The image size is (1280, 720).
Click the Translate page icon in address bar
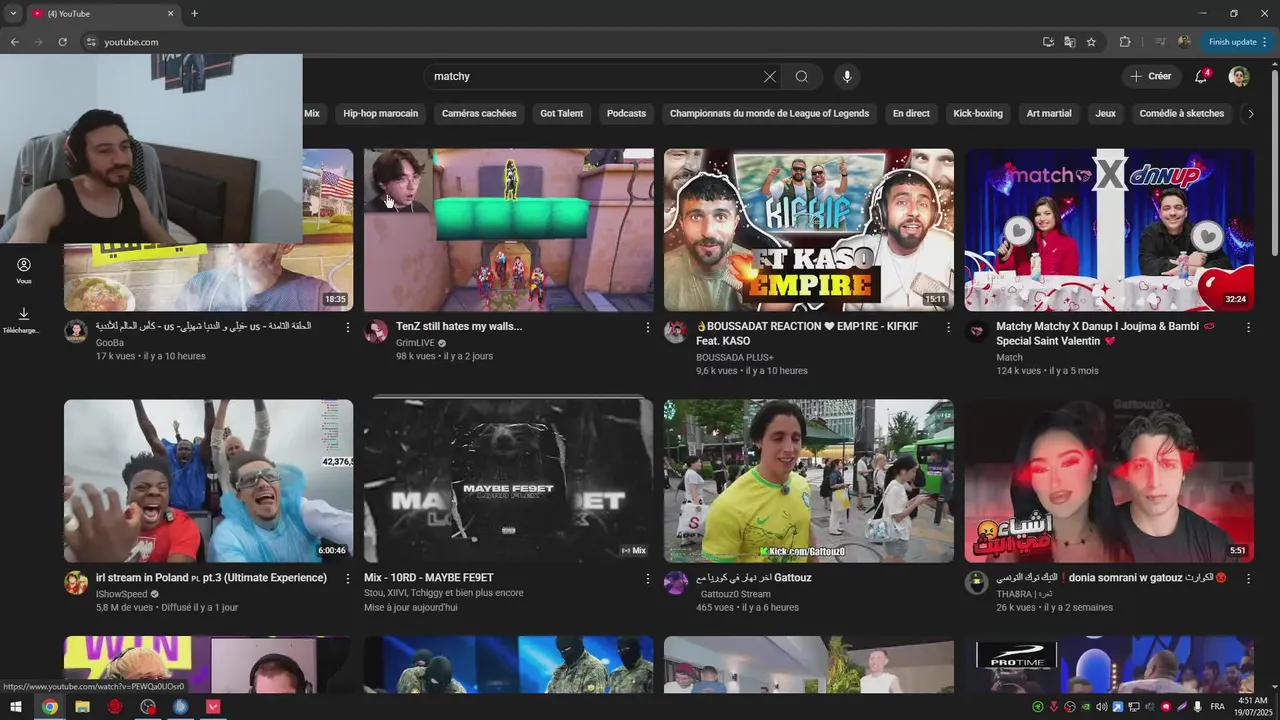1070,42
